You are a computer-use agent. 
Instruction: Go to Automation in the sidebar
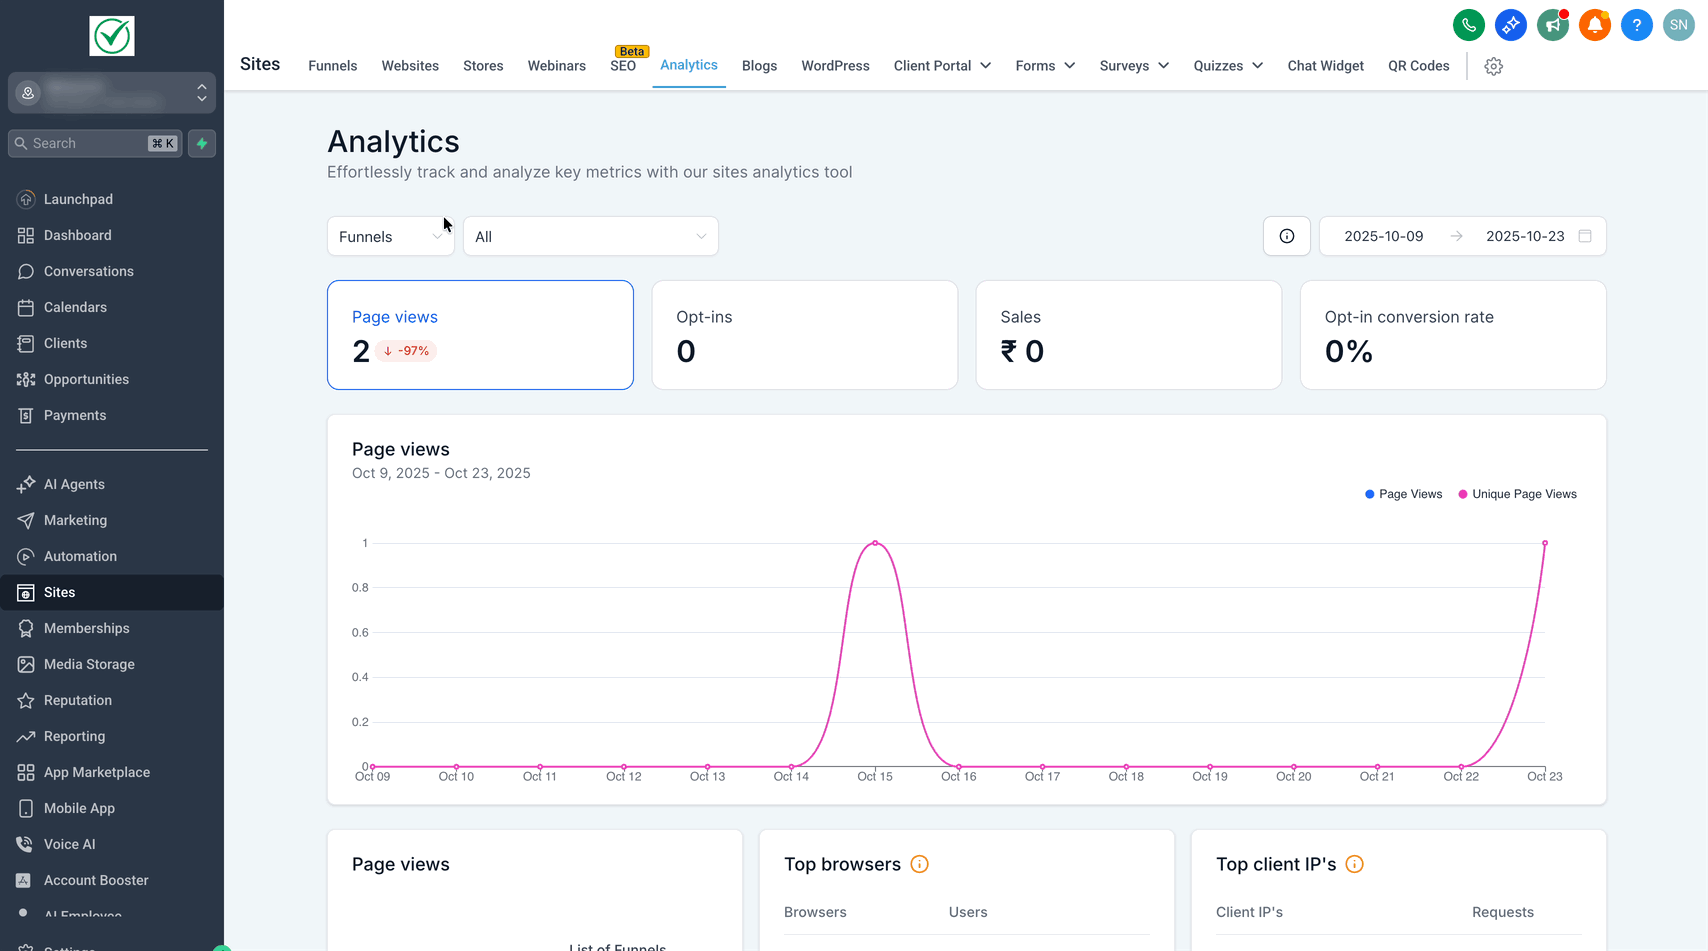(80, 556)
